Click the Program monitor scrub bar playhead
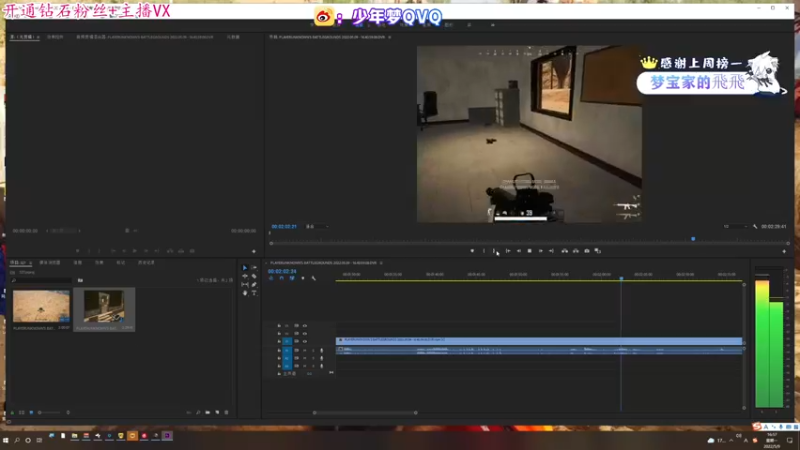Screen dimensions: 800x450 (x=693, y=239)
